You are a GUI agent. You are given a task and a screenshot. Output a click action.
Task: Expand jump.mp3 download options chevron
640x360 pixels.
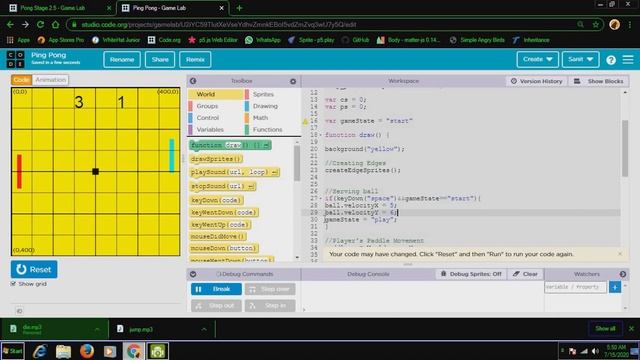pyautogui.click(x=204, y=329)
